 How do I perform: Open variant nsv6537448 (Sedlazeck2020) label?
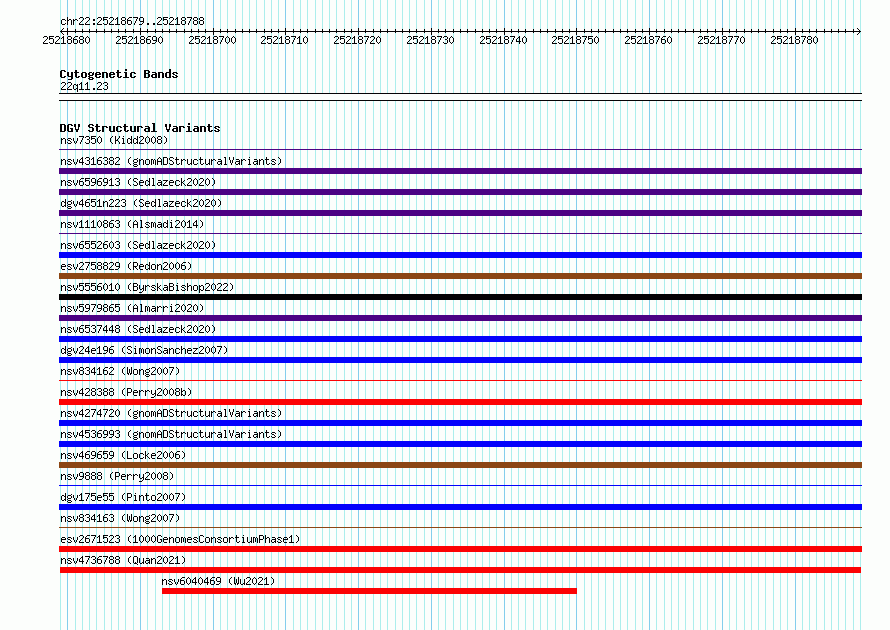click(x=138, y=329)
